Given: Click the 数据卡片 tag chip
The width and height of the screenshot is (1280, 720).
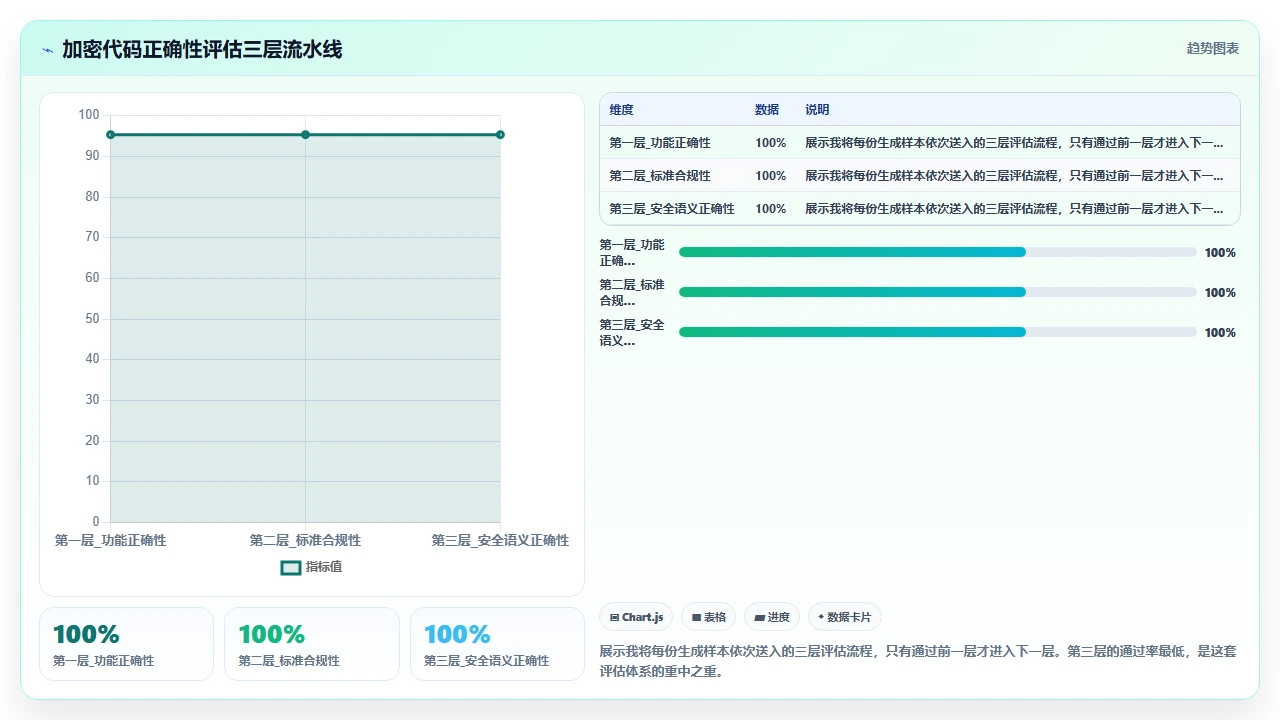Looking at the screenshot, I should pos(845,617).
